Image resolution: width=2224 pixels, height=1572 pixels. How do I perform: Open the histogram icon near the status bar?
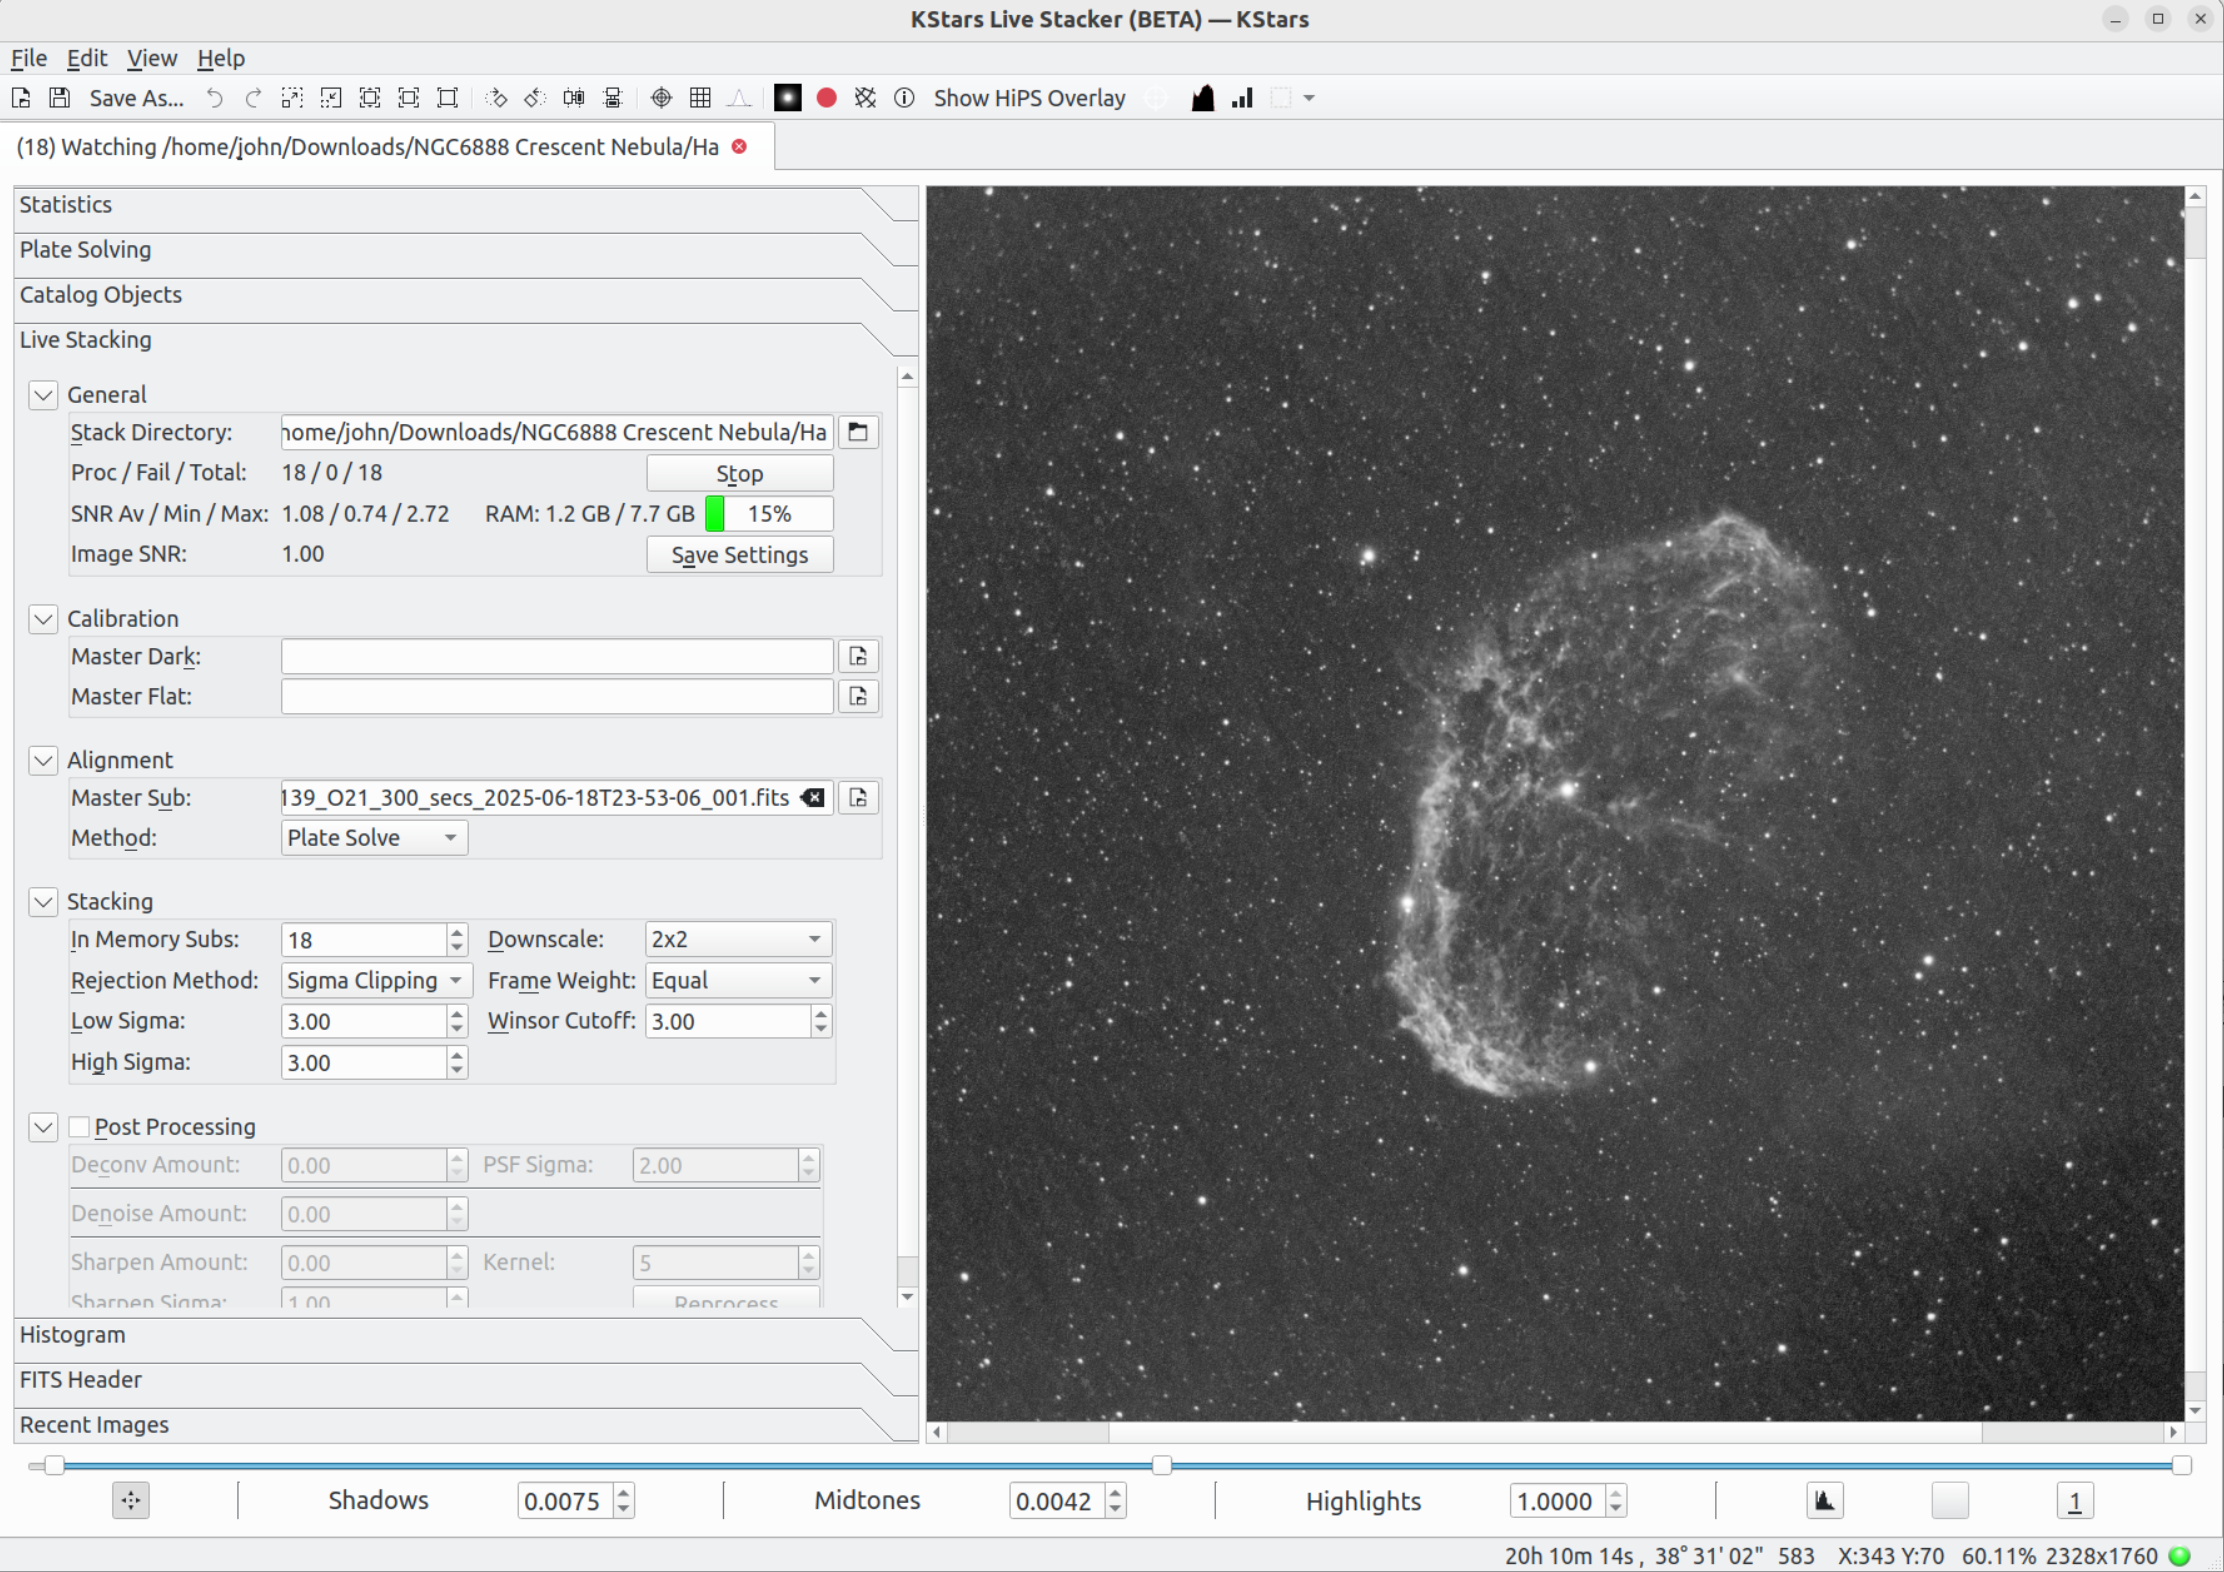(x=1823, y=1500)
